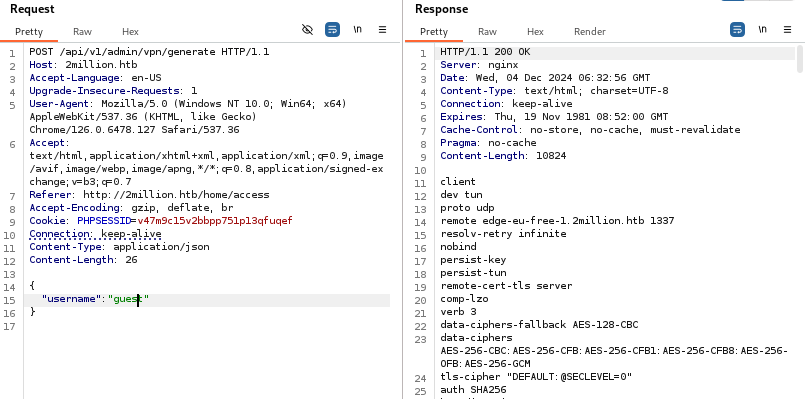
Task: Click the "guest" username value
Action: [x=128, y=299]
